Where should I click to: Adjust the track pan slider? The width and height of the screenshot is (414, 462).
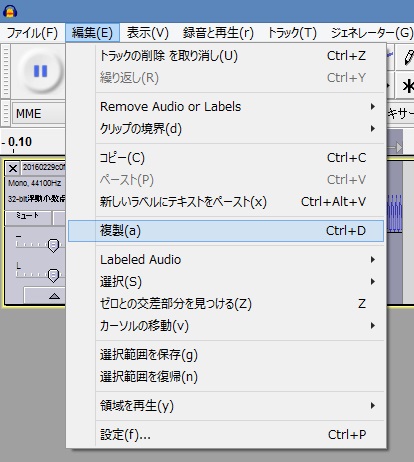(x=53, y=275)
